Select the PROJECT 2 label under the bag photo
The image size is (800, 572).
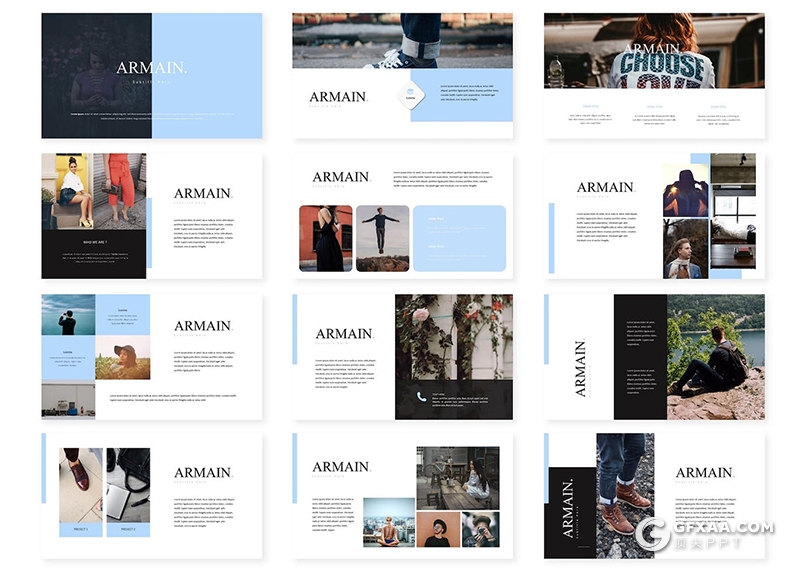pos(128,529)
